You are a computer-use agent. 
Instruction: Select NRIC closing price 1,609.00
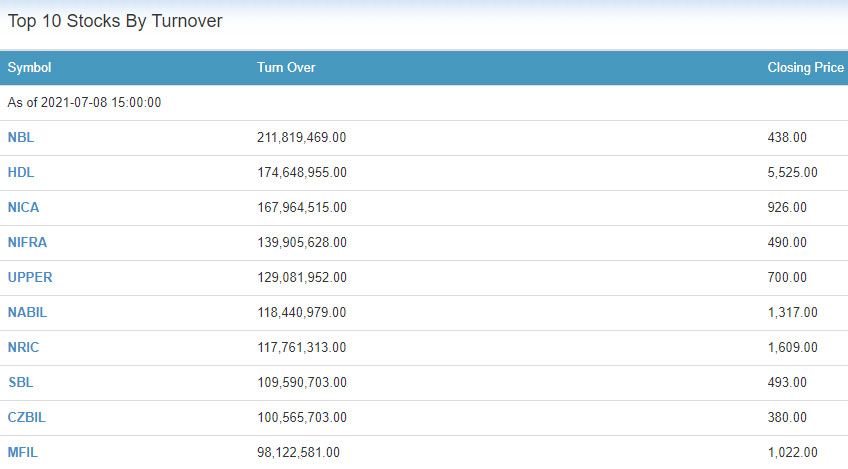coord(792,347)
